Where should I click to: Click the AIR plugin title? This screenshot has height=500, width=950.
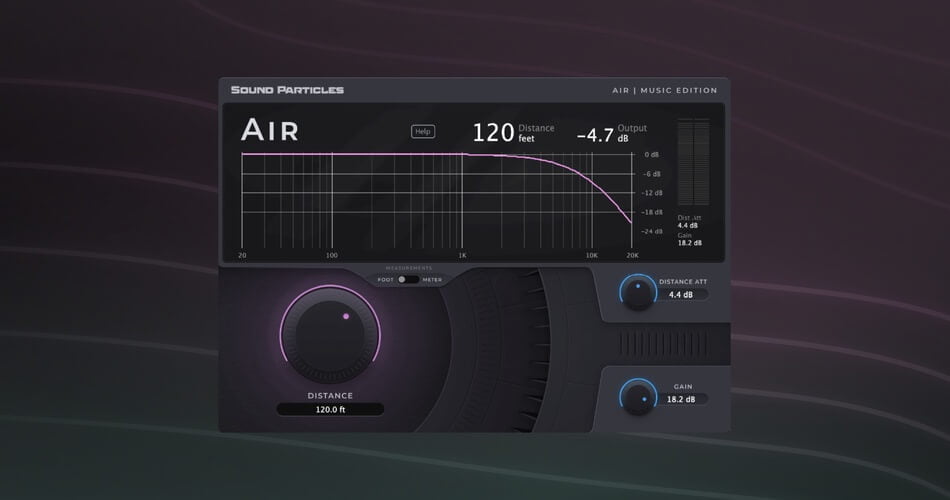pos(270,130)
